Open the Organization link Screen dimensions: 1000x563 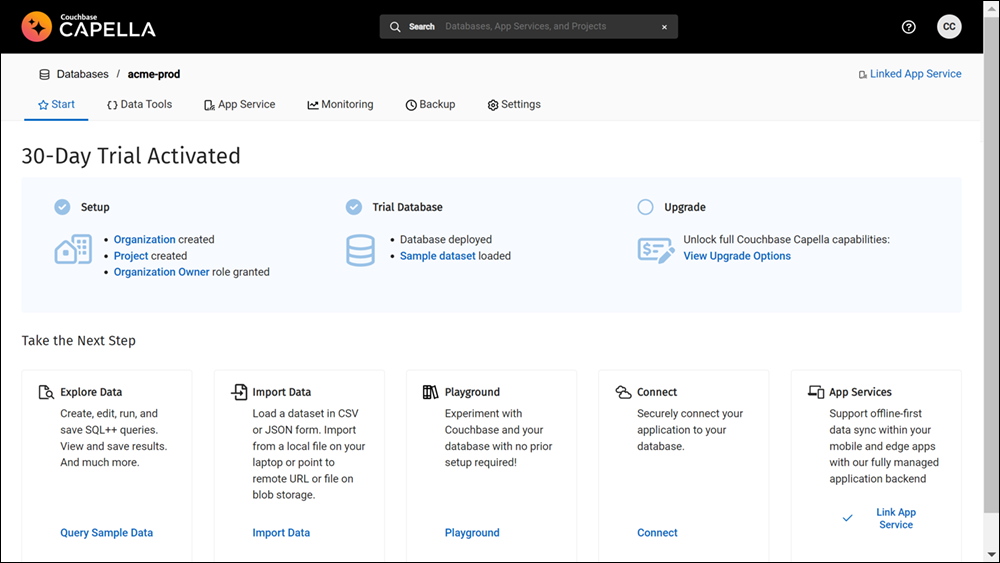[145, 240]
